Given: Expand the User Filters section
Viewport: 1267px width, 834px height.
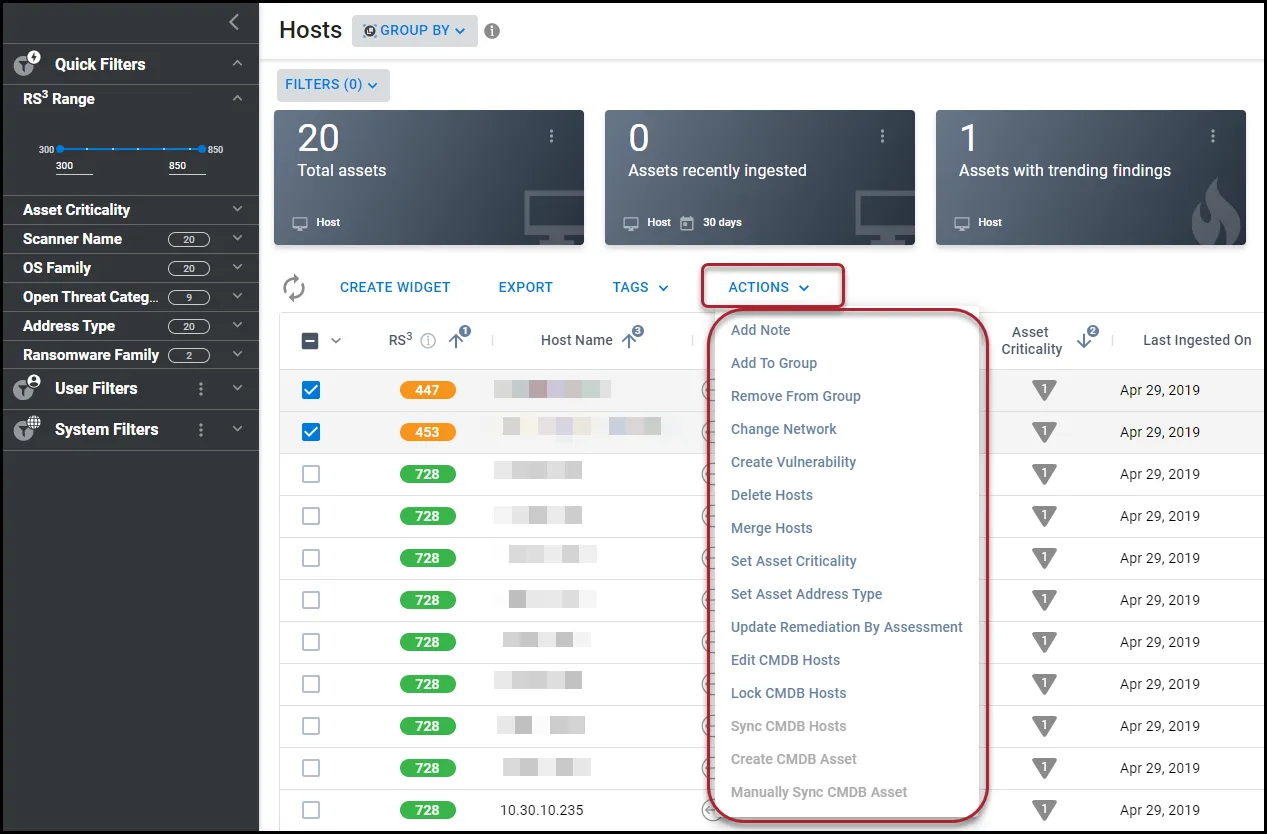Looking at the screenshot, I should pos(237,388).
